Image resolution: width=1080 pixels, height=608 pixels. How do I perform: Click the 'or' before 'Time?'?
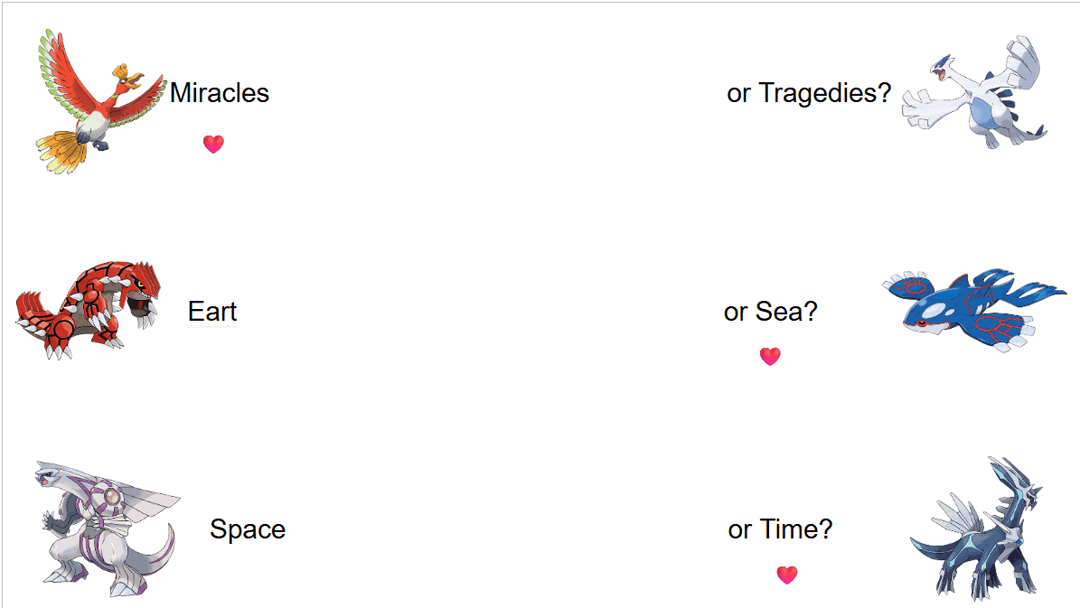740,529
